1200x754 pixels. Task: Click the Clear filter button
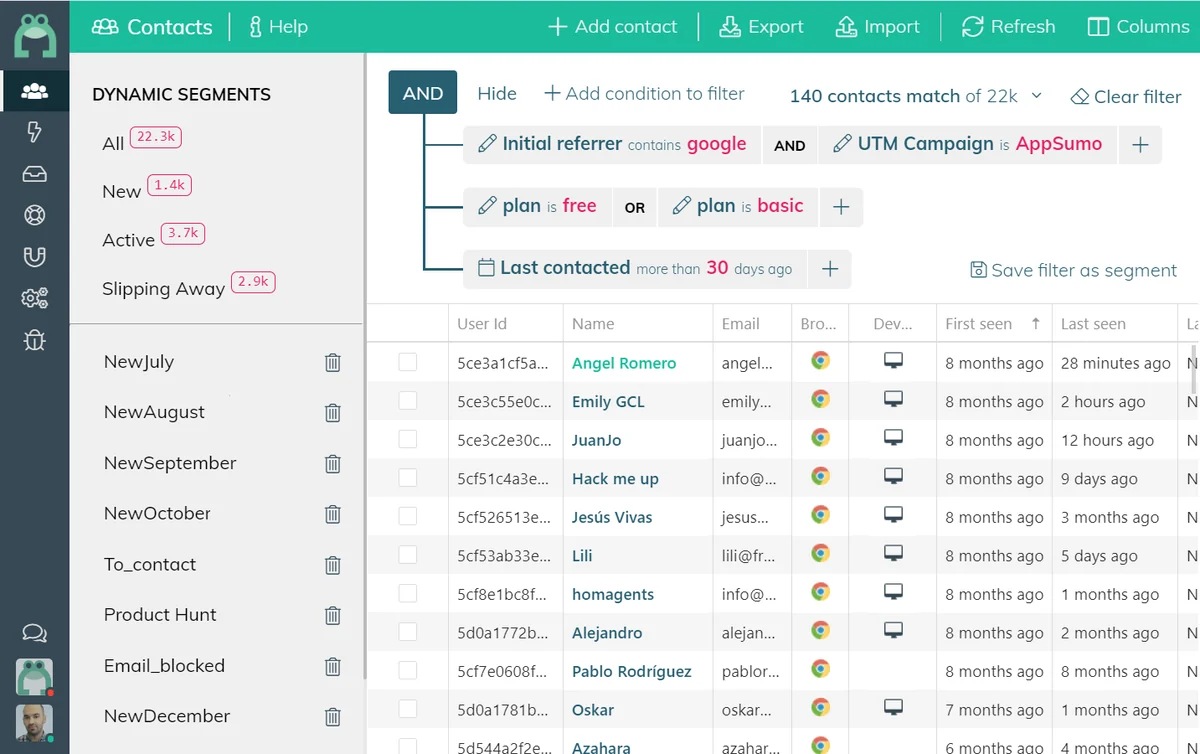[1126, 97]
